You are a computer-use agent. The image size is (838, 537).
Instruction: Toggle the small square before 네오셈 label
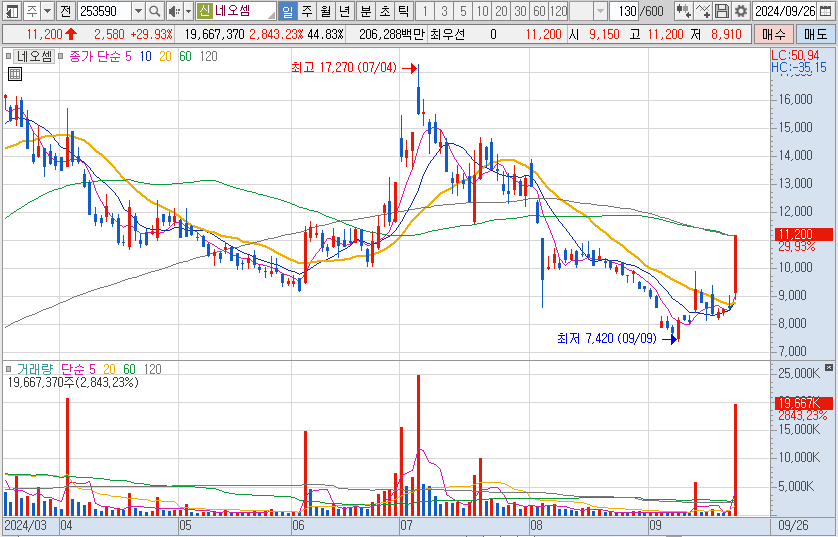tap(8, 56)
